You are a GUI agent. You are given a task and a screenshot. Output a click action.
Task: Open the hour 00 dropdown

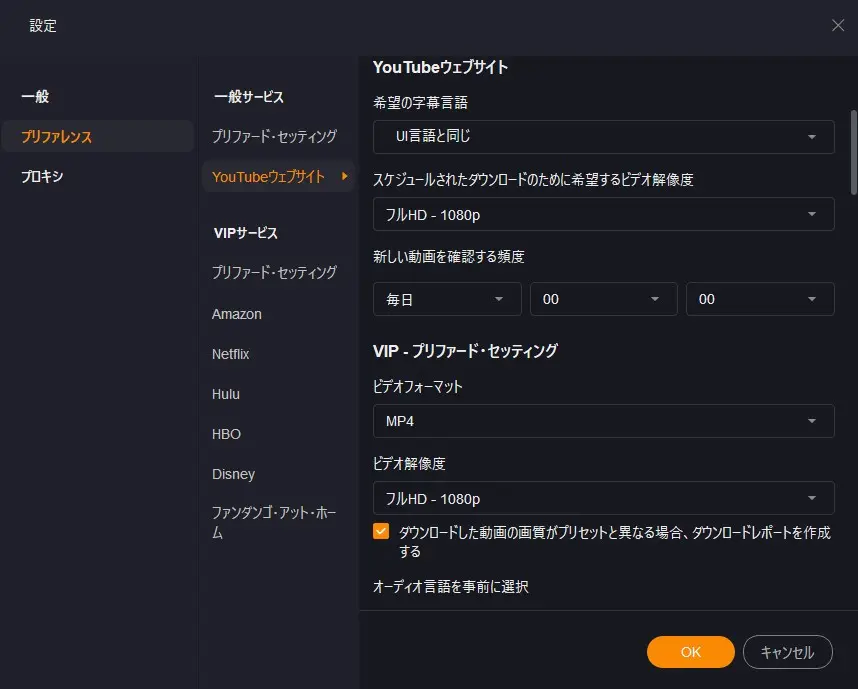pos(604,299)
